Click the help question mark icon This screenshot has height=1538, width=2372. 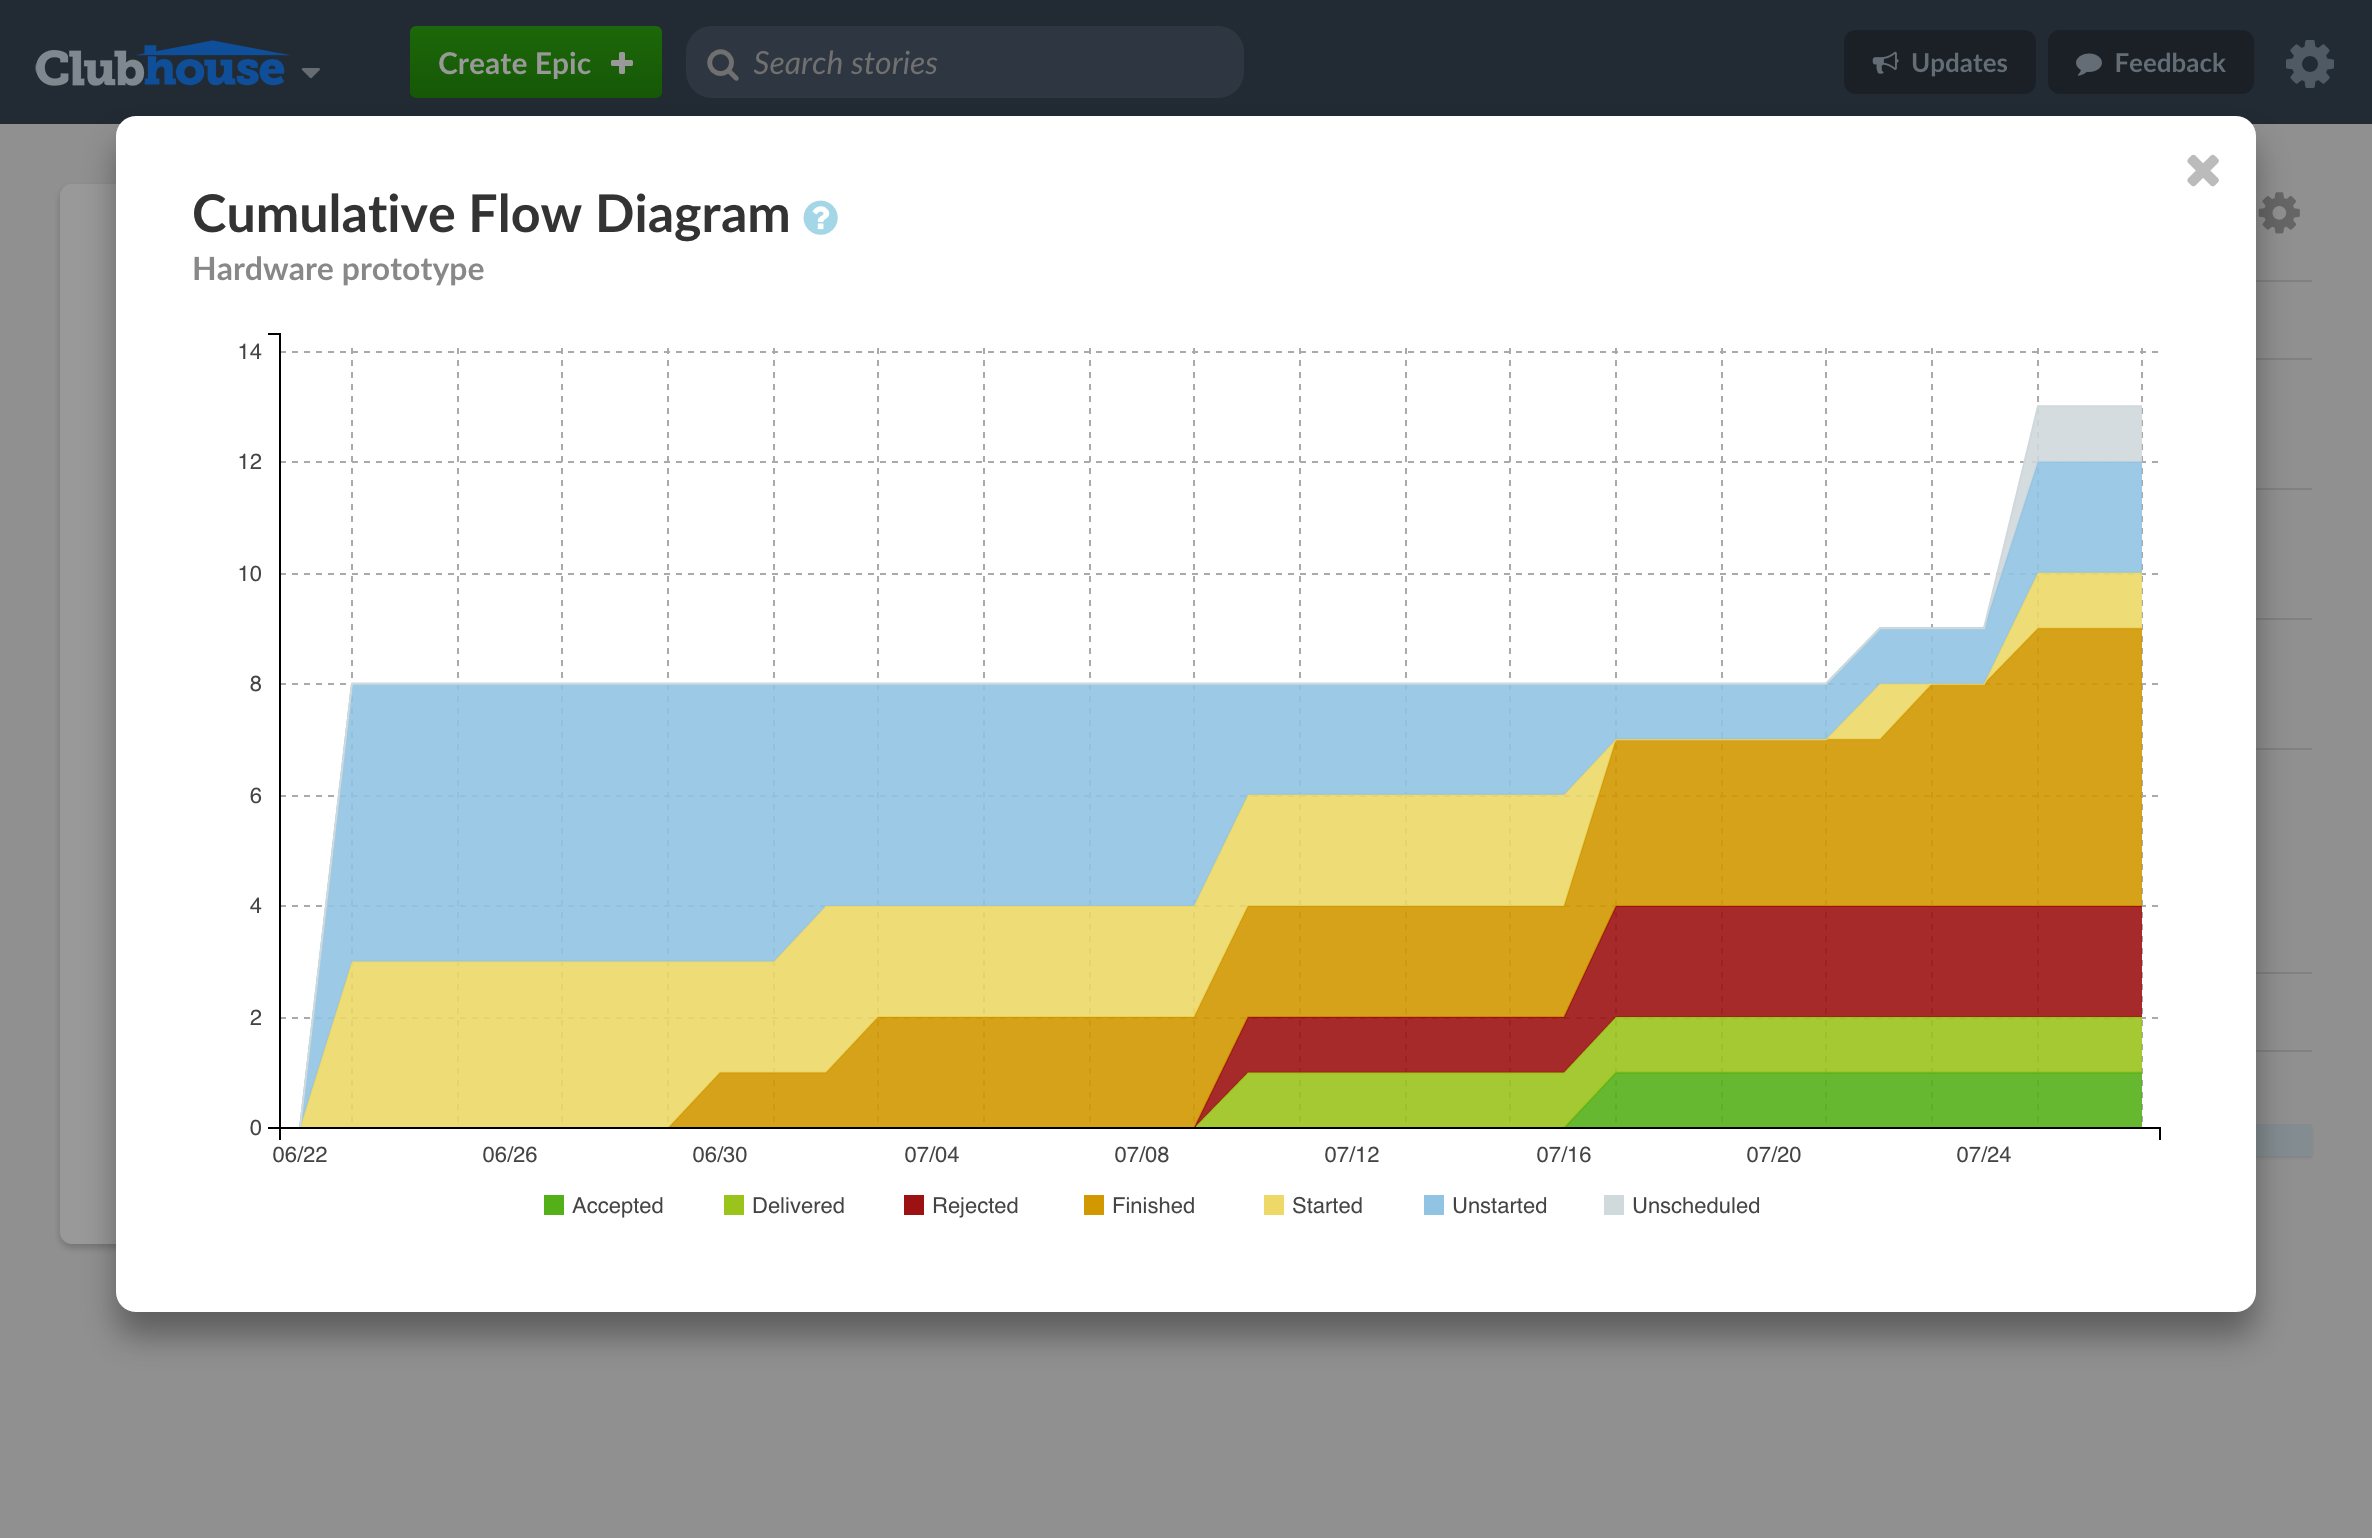(x=820, y=217)
